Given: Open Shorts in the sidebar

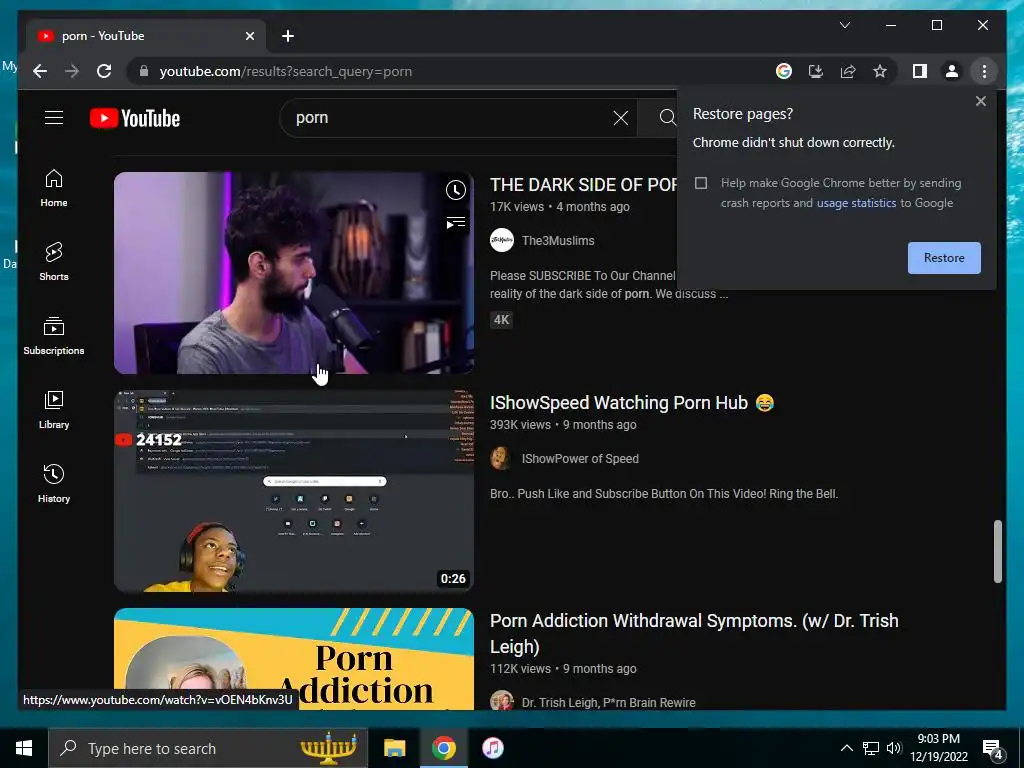Looking at the screenshot, I should coord(54,261).
